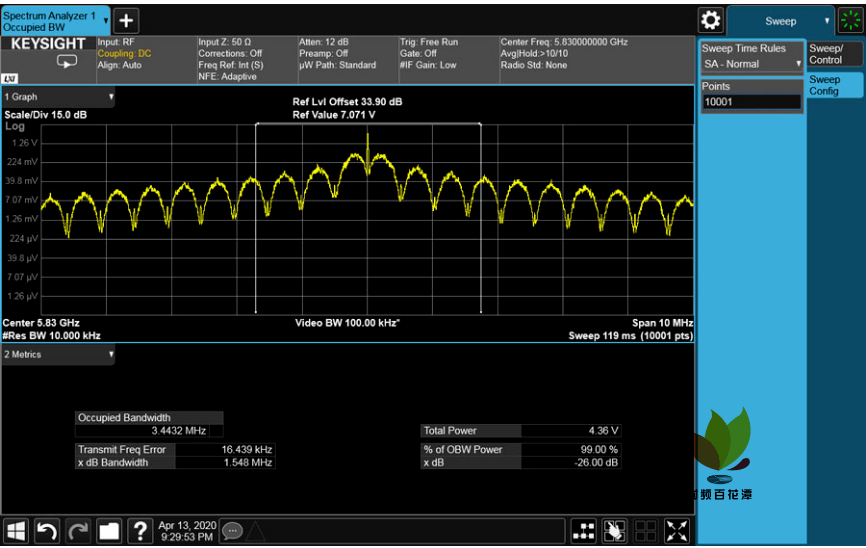This screenshot has width=866, height=548.
Task: Open the file folder icon
Action: pyautogui.click(x=109, y=532)
